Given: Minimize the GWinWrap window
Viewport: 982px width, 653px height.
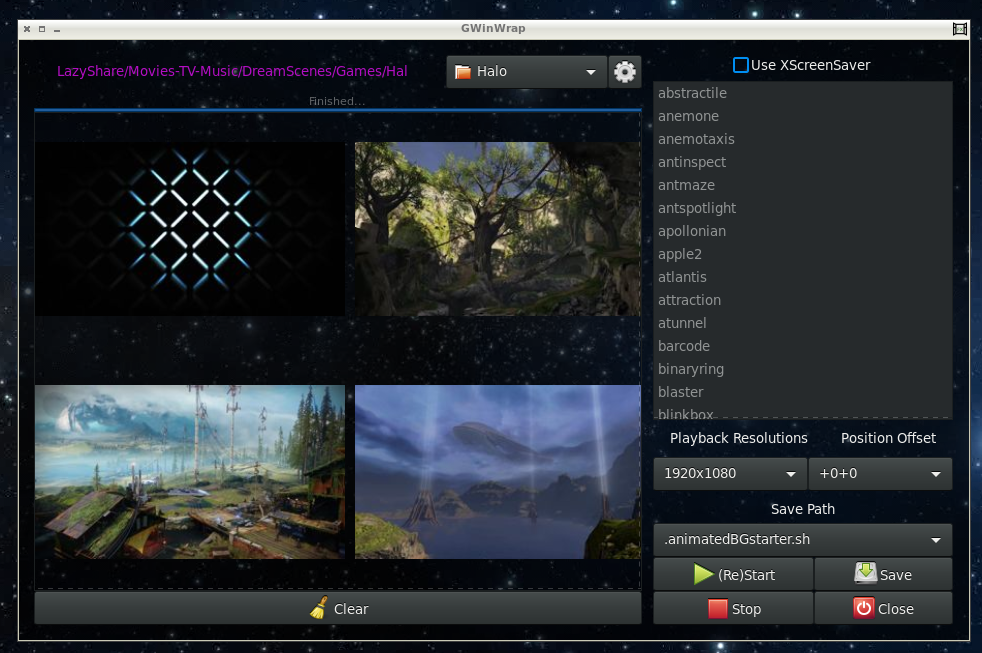Looking at the screenshot, I should (x=57, y=29).
